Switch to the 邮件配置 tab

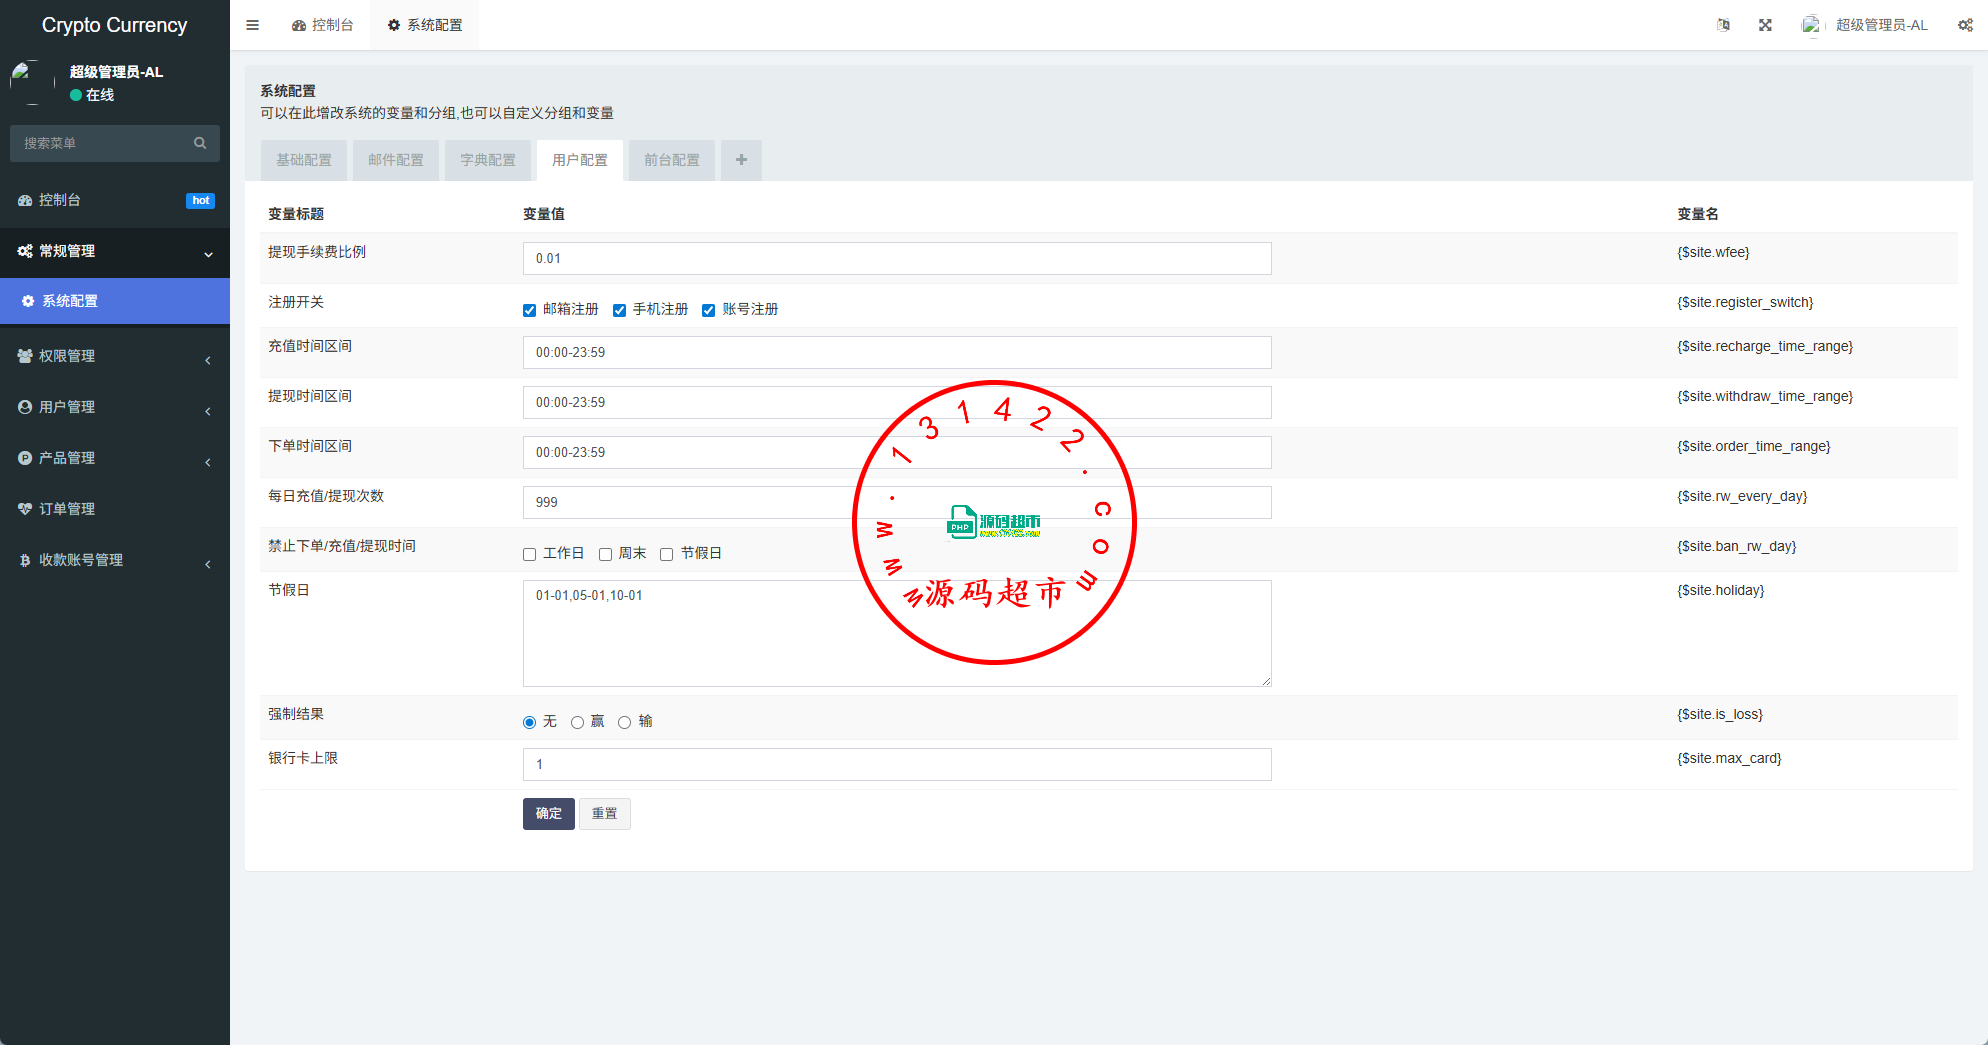396,160
